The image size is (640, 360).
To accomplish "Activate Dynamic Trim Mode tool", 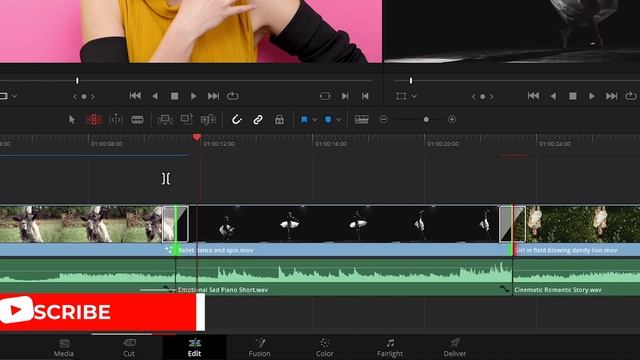I will (116, 120).
